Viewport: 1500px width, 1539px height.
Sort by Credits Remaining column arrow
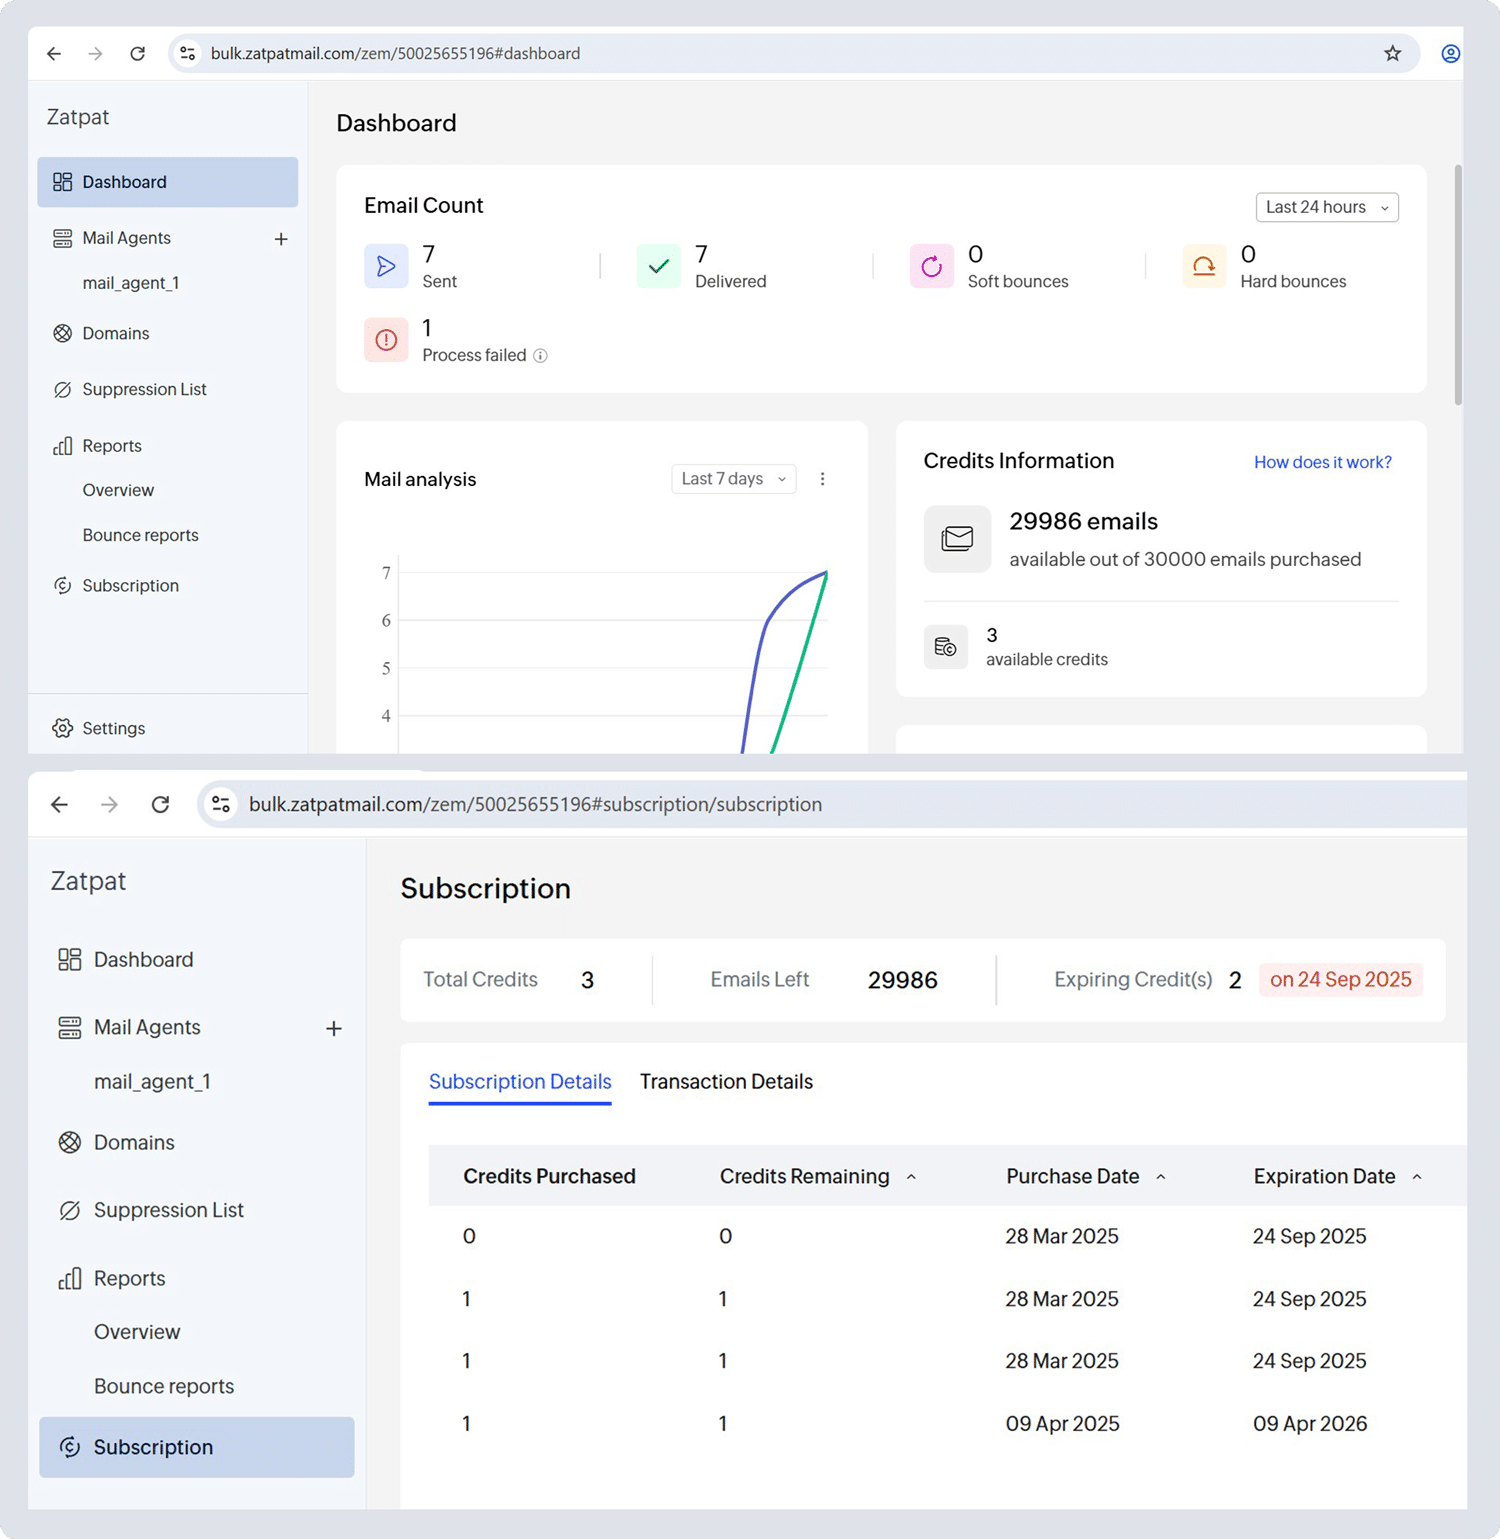[911, 1177]
